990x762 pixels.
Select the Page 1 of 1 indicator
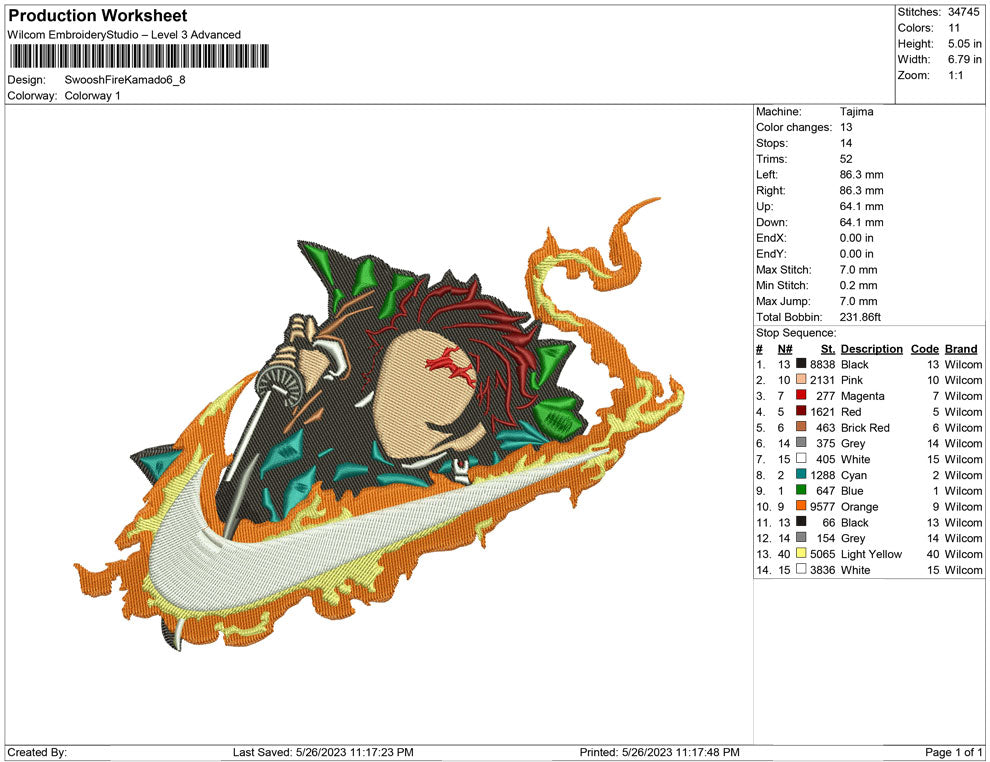(x=953, y=752)
